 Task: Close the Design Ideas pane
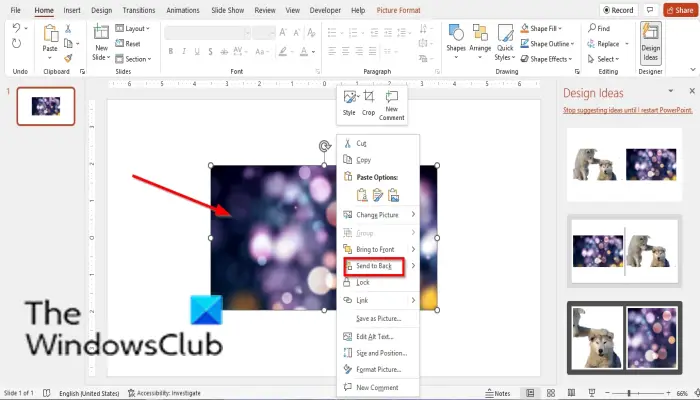(x=692, y=91)
